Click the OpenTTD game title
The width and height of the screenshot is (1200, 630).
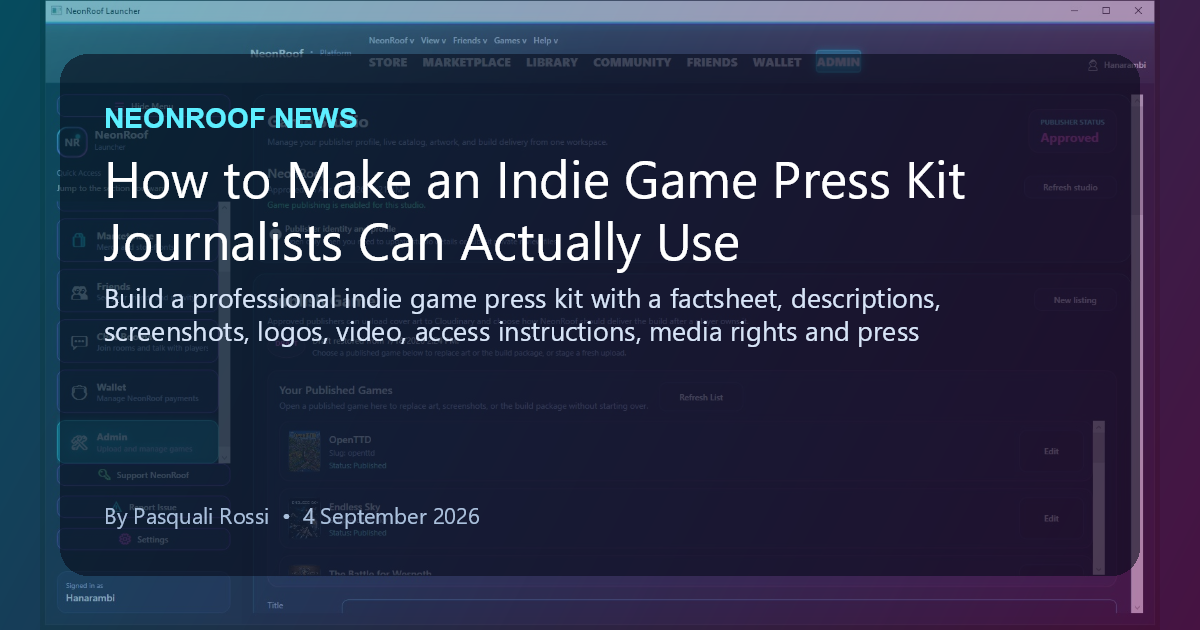(350, 439)
